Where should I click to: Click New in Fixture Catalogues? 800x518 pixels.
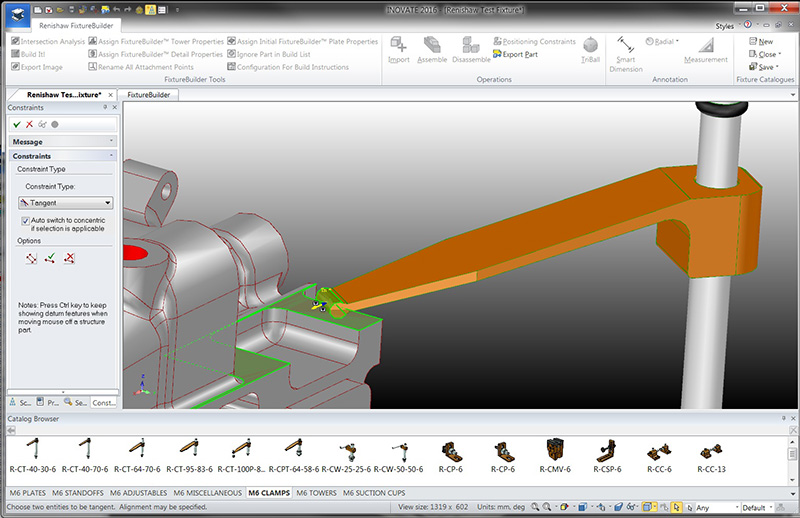point(764,41)
